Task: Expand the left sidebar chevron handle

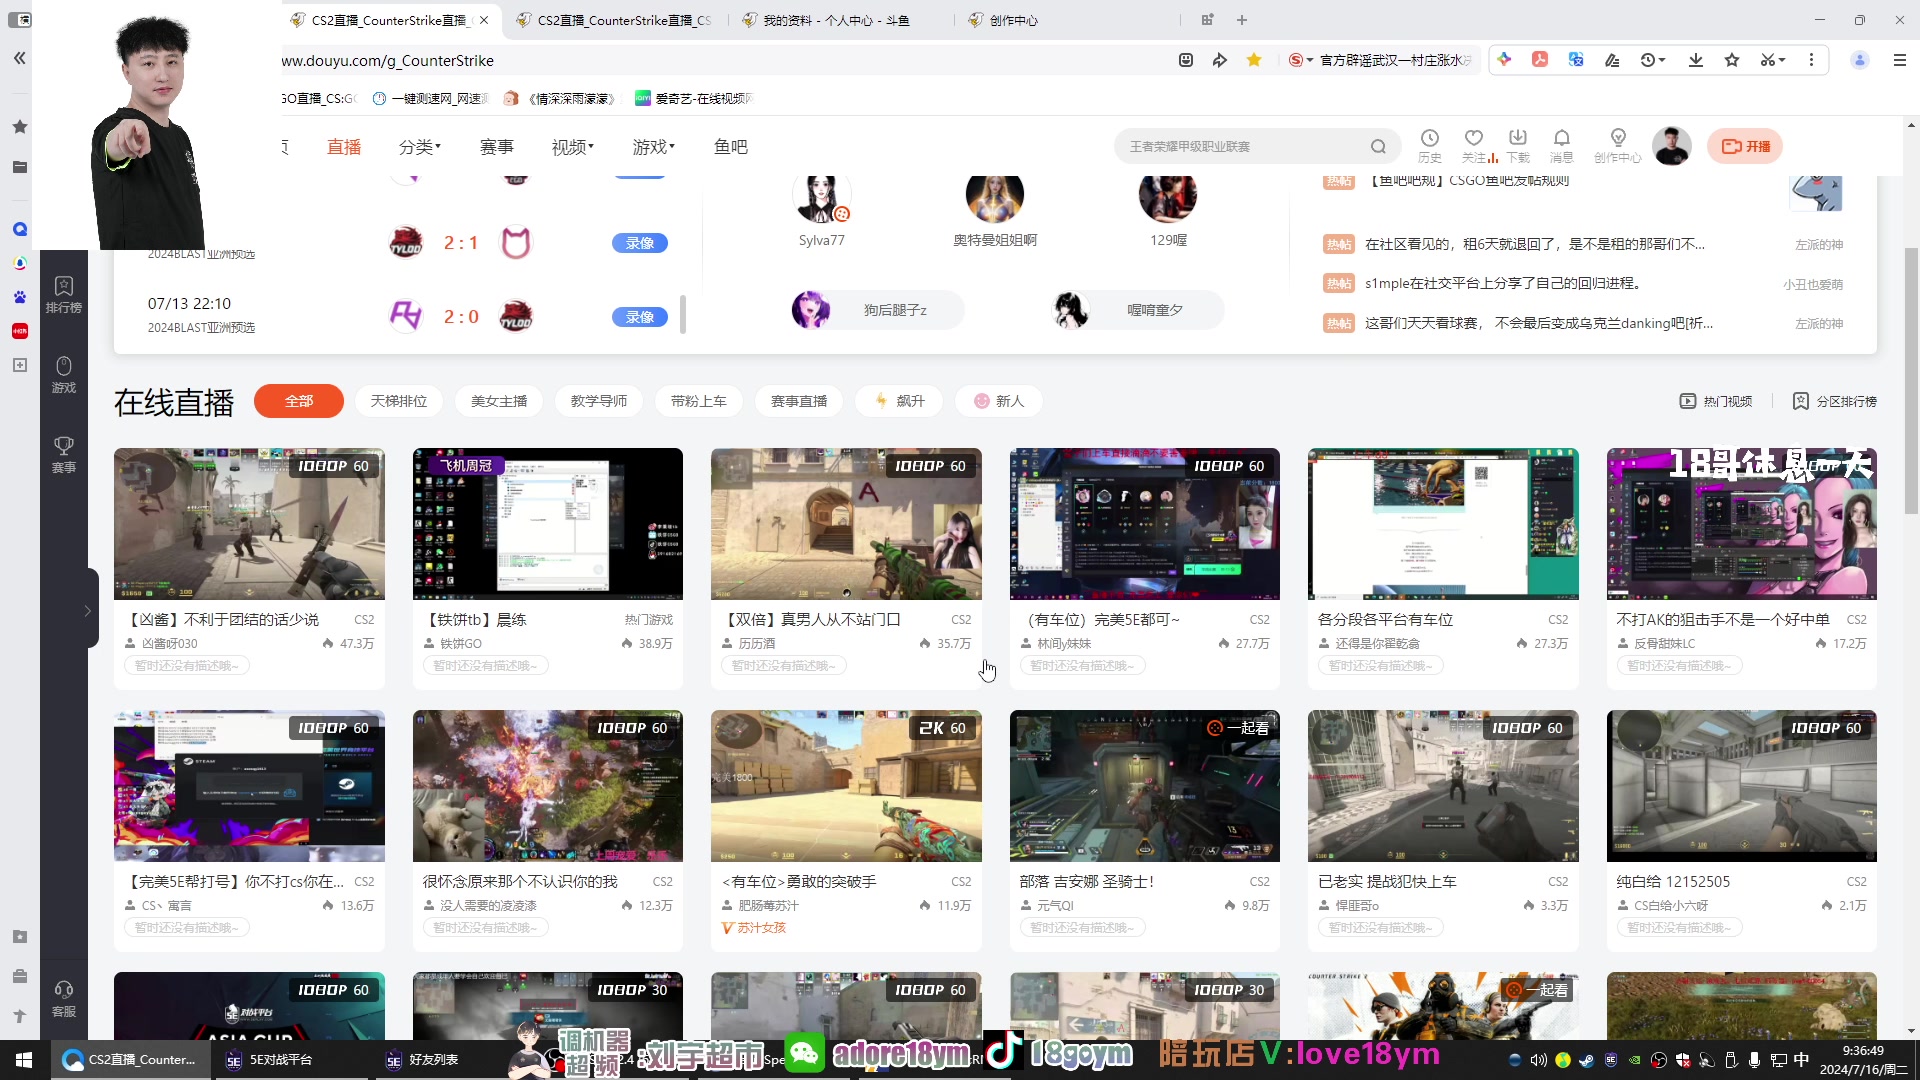Action: pos(88,609)
